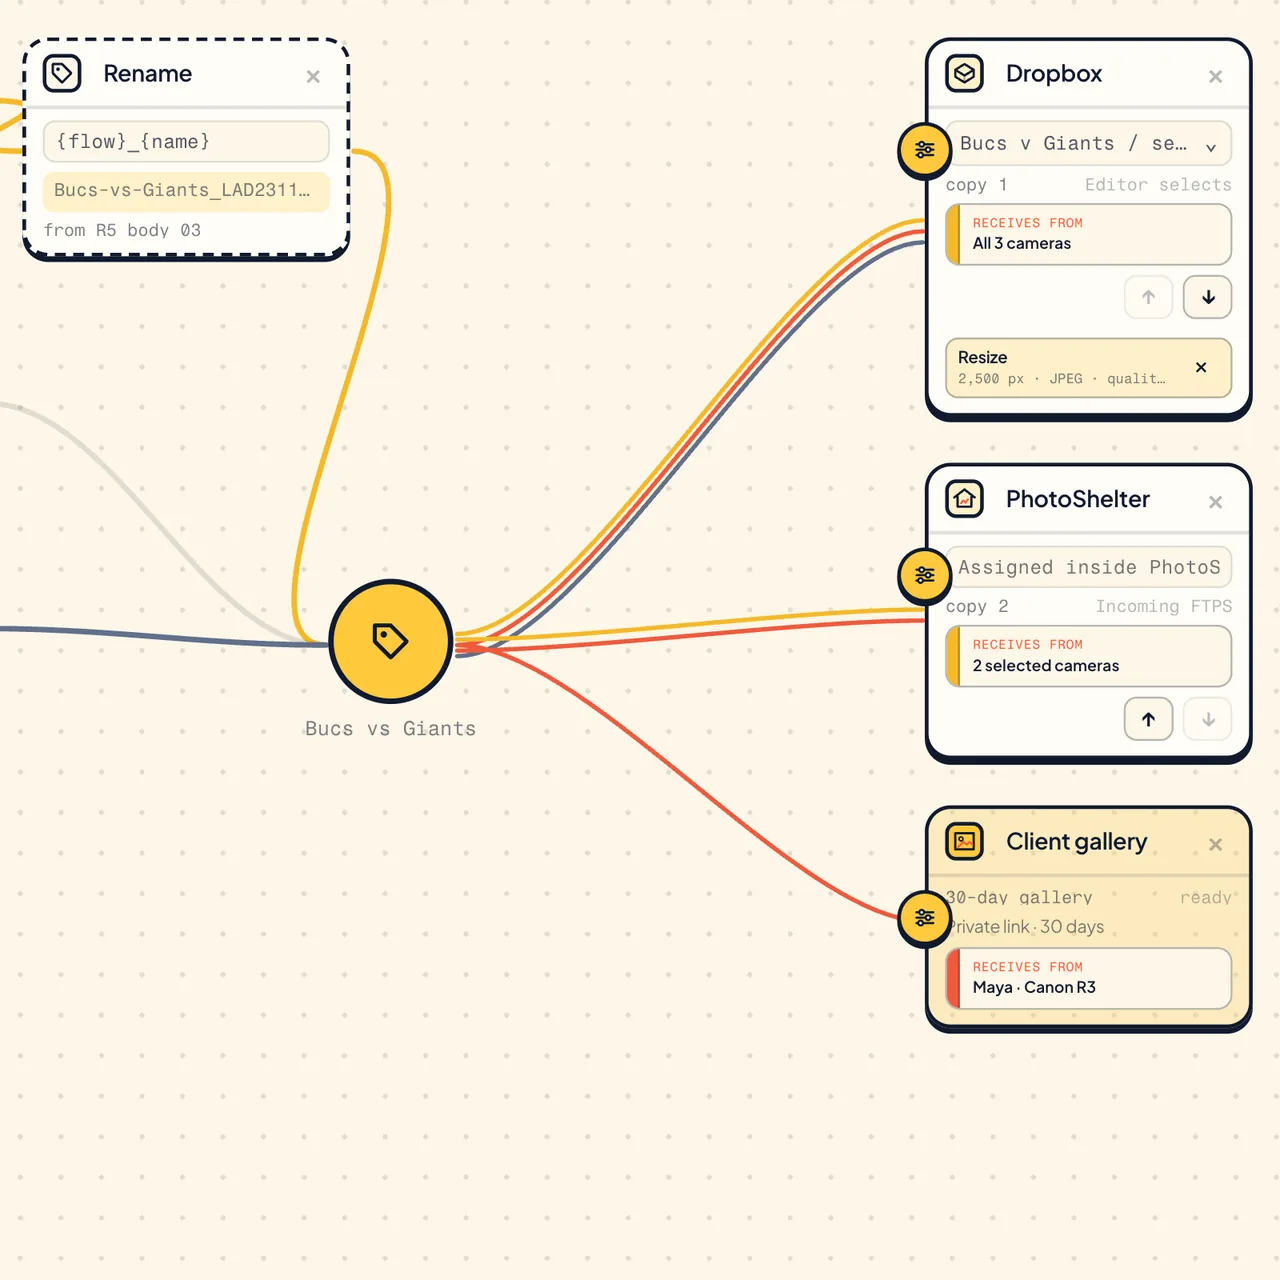Click the Dropbox card title
Screen dimensions: 1280x1280
point(1054,74)
